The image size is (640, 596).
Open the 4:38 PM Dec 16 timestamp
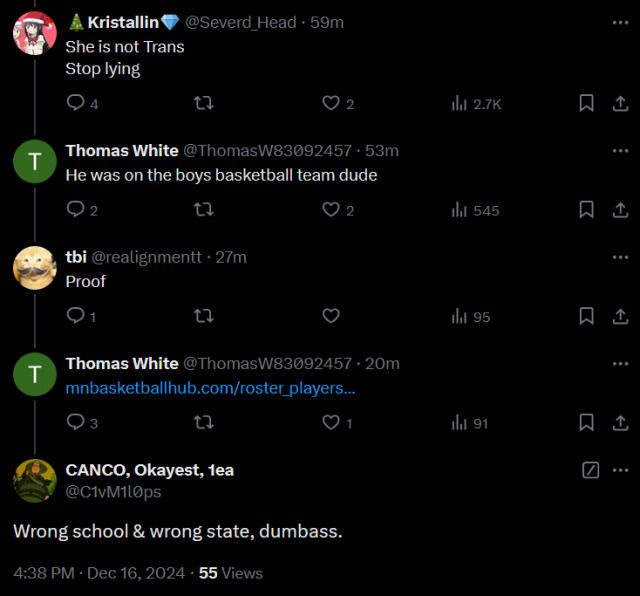click(x=99, y=573)
